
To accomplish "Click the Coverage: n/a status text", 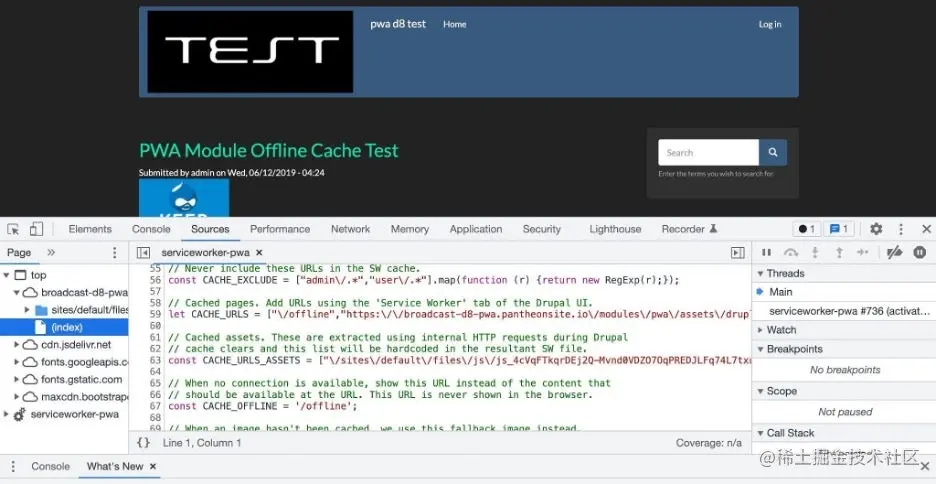I will 709,443.
